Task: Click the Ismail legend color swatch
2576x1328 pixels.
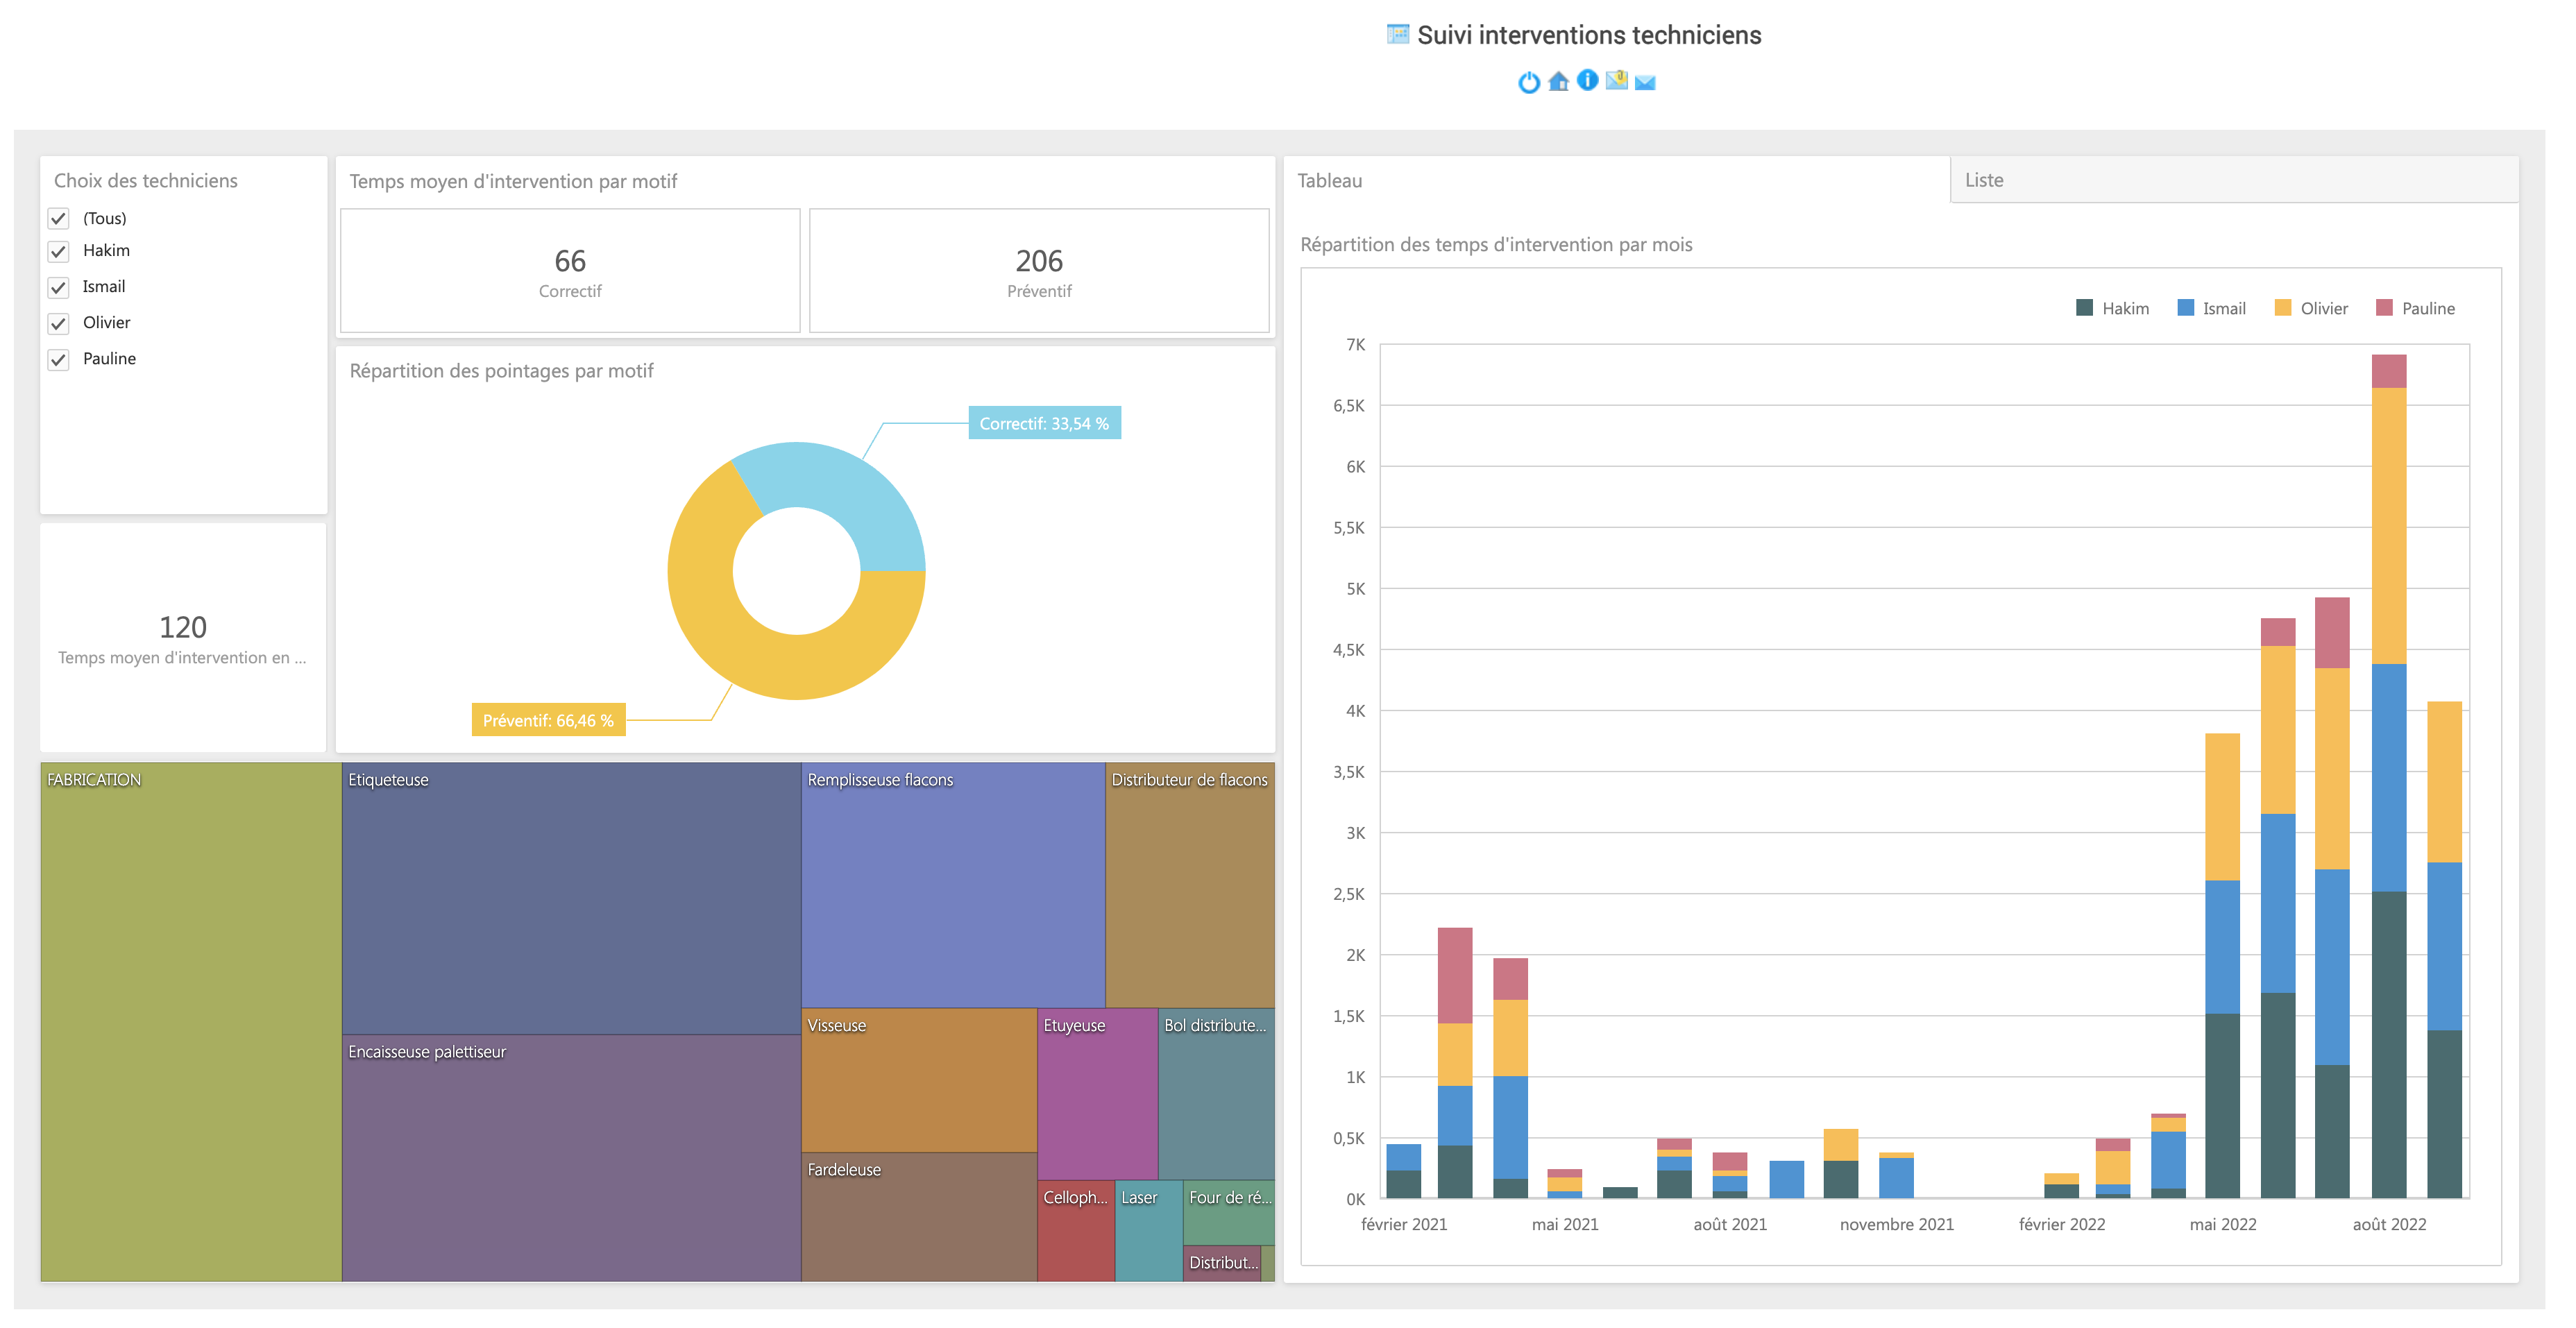Action: tap(2185, 308)
